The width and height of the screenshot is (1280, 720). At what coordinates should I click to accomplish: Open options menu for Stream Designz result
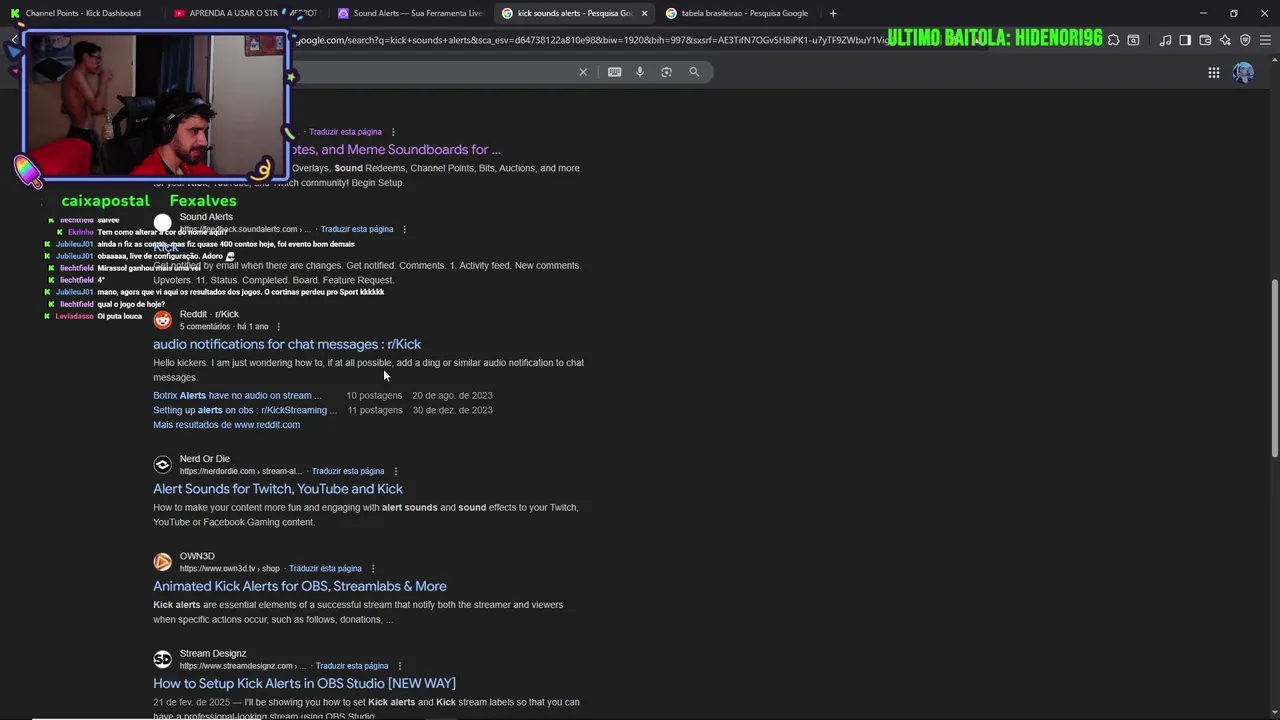click(x=399, y=666)
